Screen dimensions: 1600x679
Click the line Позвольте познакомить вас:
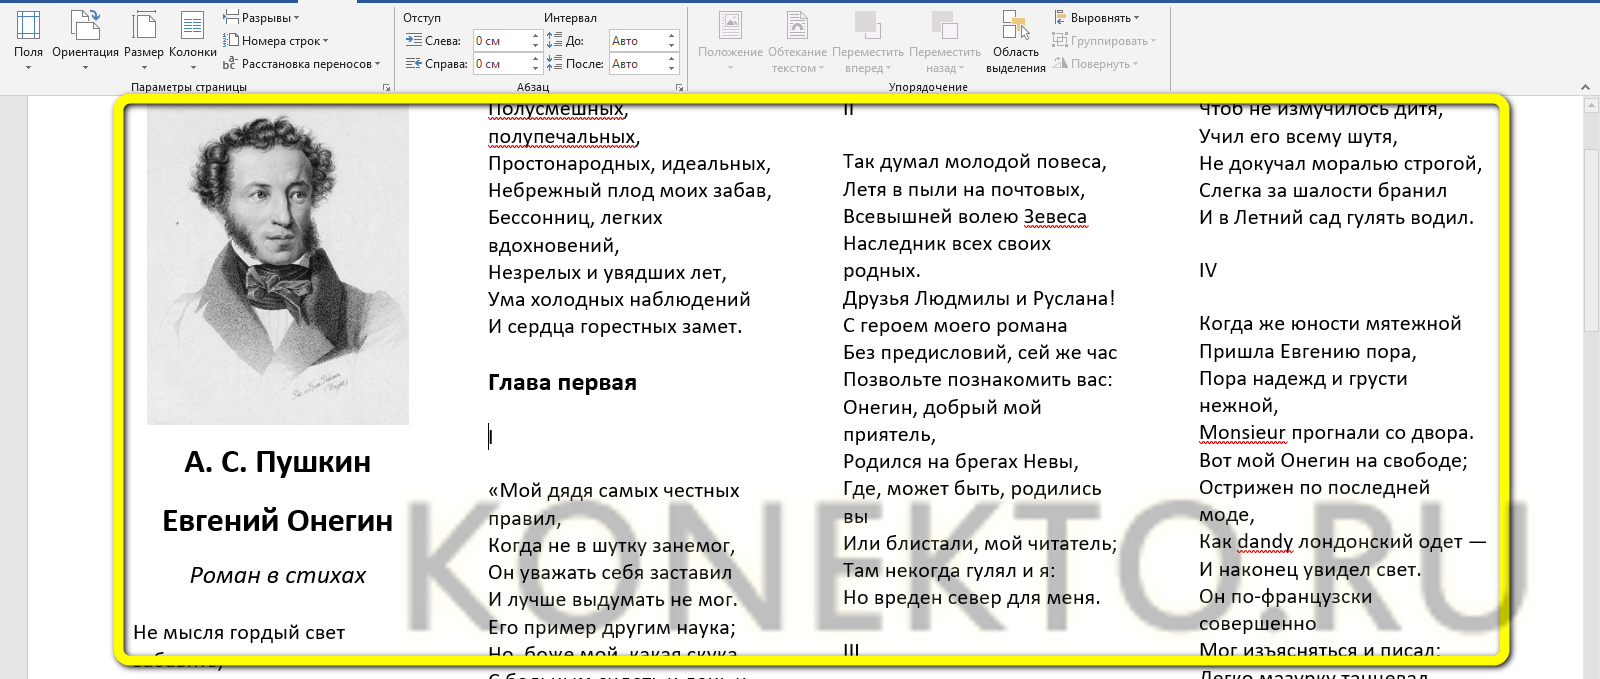[978, 380]
